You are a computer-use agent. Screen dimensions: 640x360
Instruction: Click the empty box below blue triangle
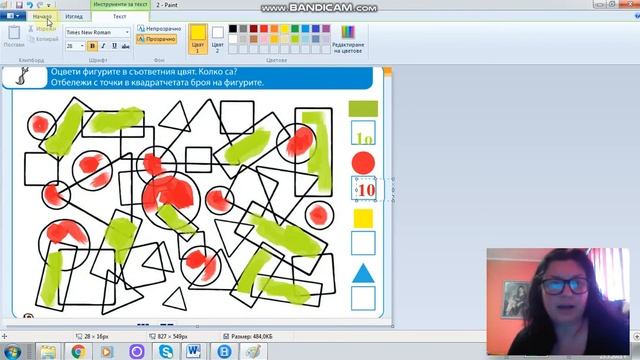click(363, 298)
